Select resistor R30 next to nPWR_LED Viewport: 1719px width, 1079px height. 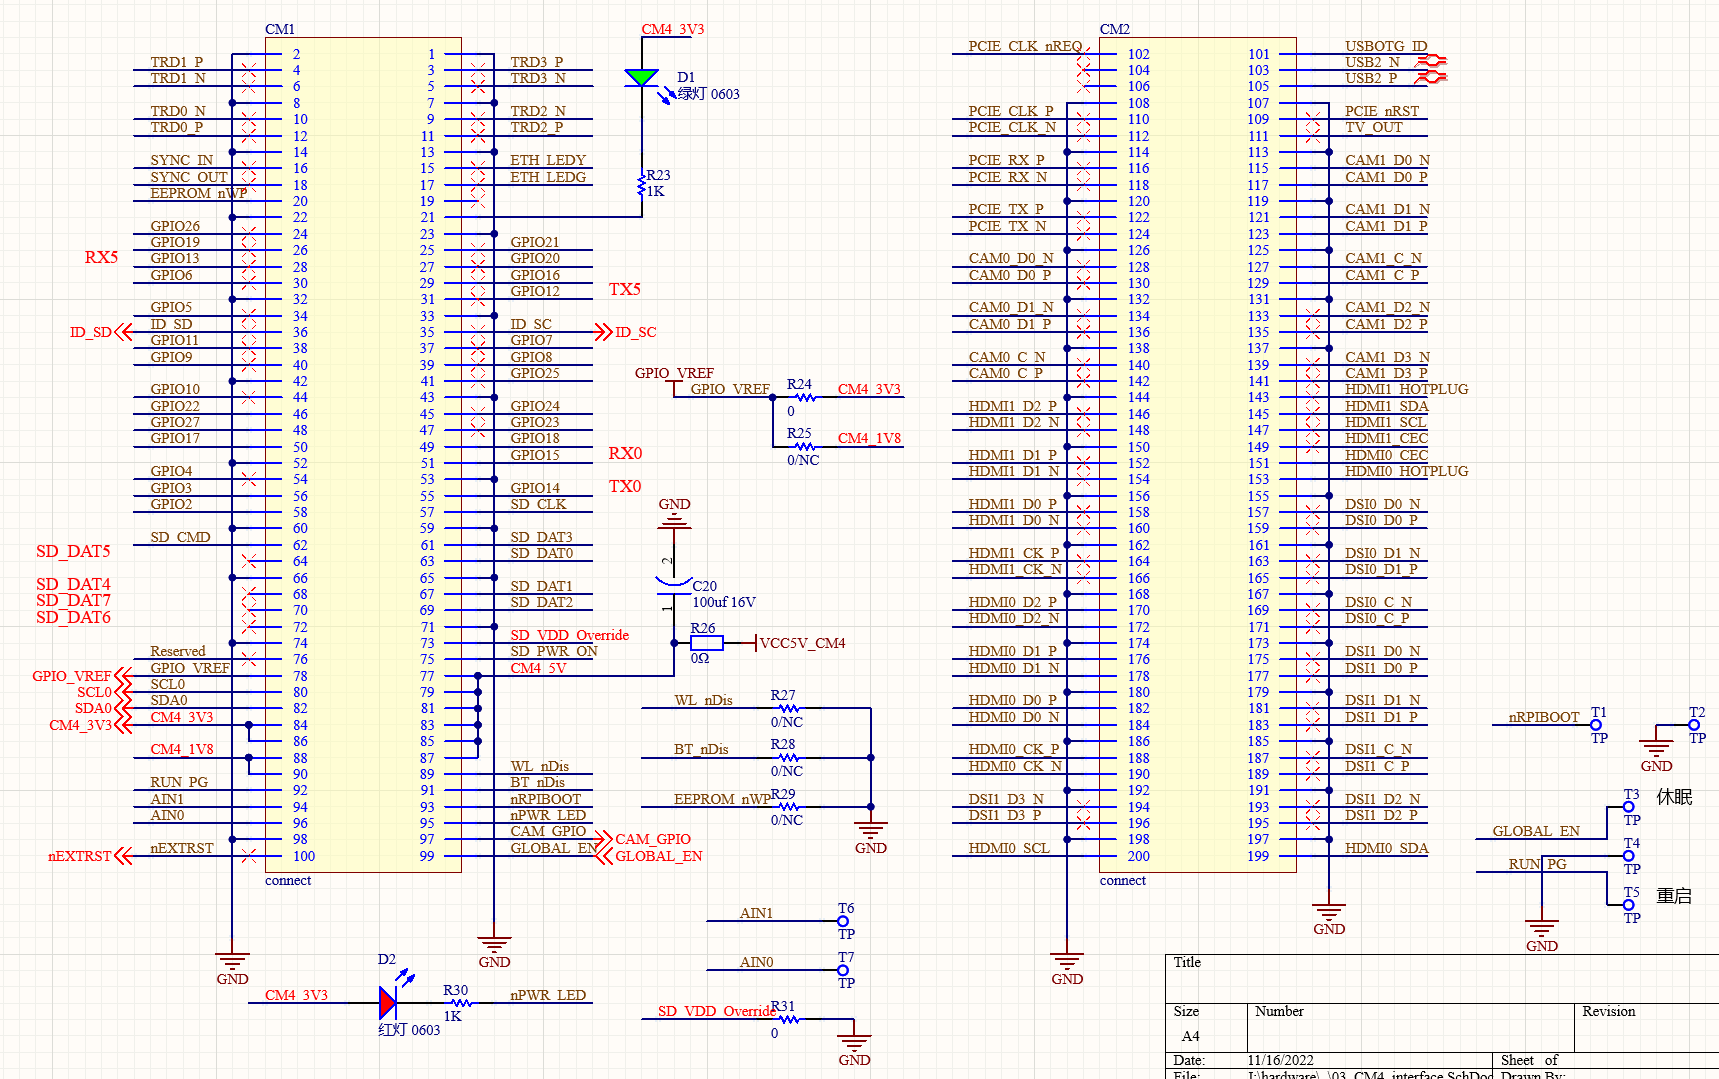(459, 1003)
